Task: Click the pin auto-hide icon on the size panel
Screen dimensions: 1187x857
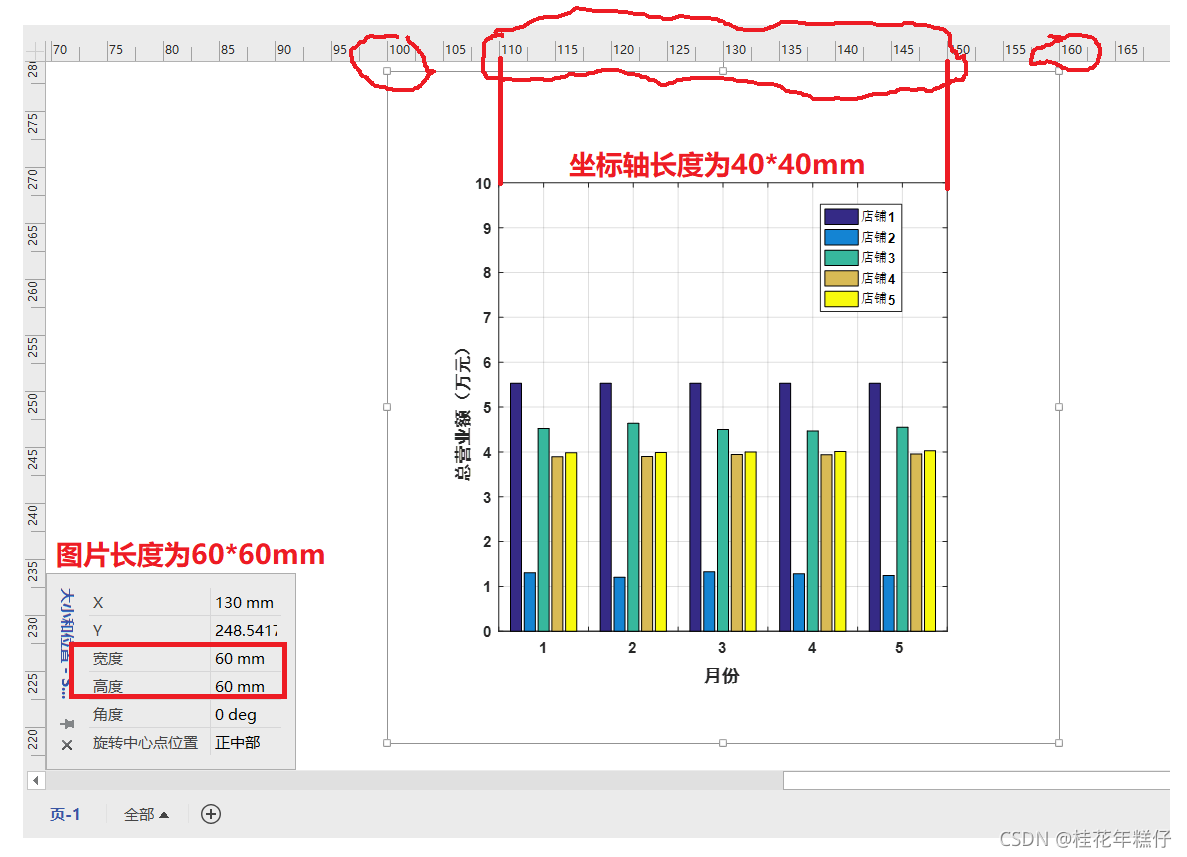Action: click(x=67, y=724)
